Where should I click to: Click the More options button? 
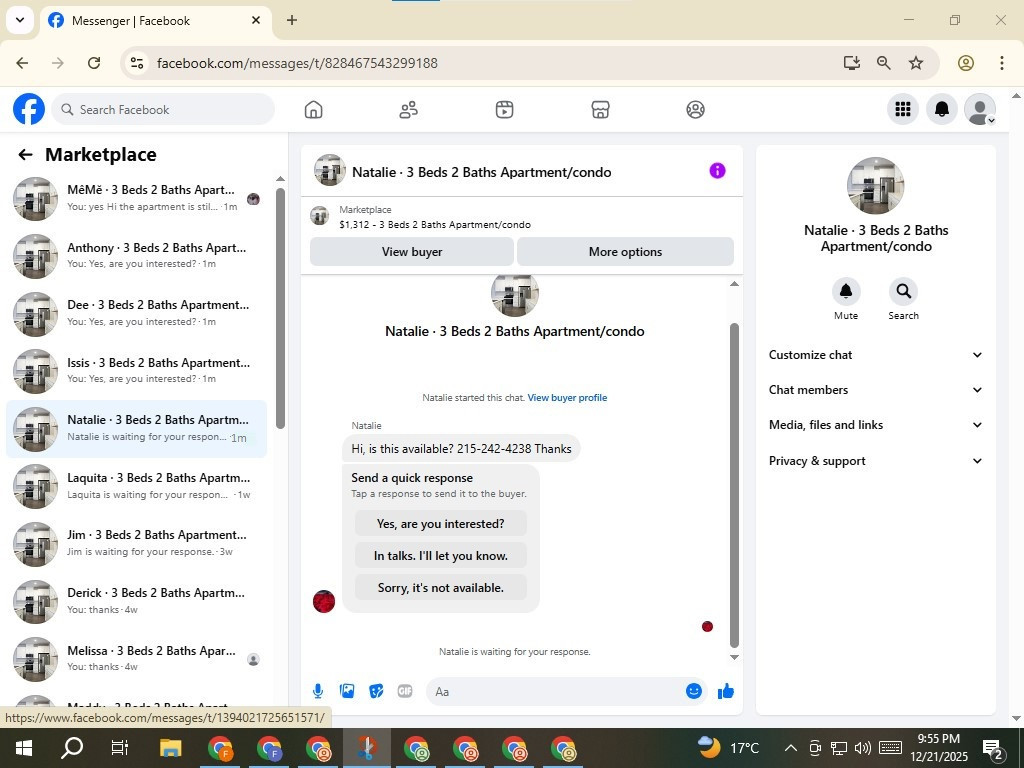pyautogui.click(x=625, y=251)
